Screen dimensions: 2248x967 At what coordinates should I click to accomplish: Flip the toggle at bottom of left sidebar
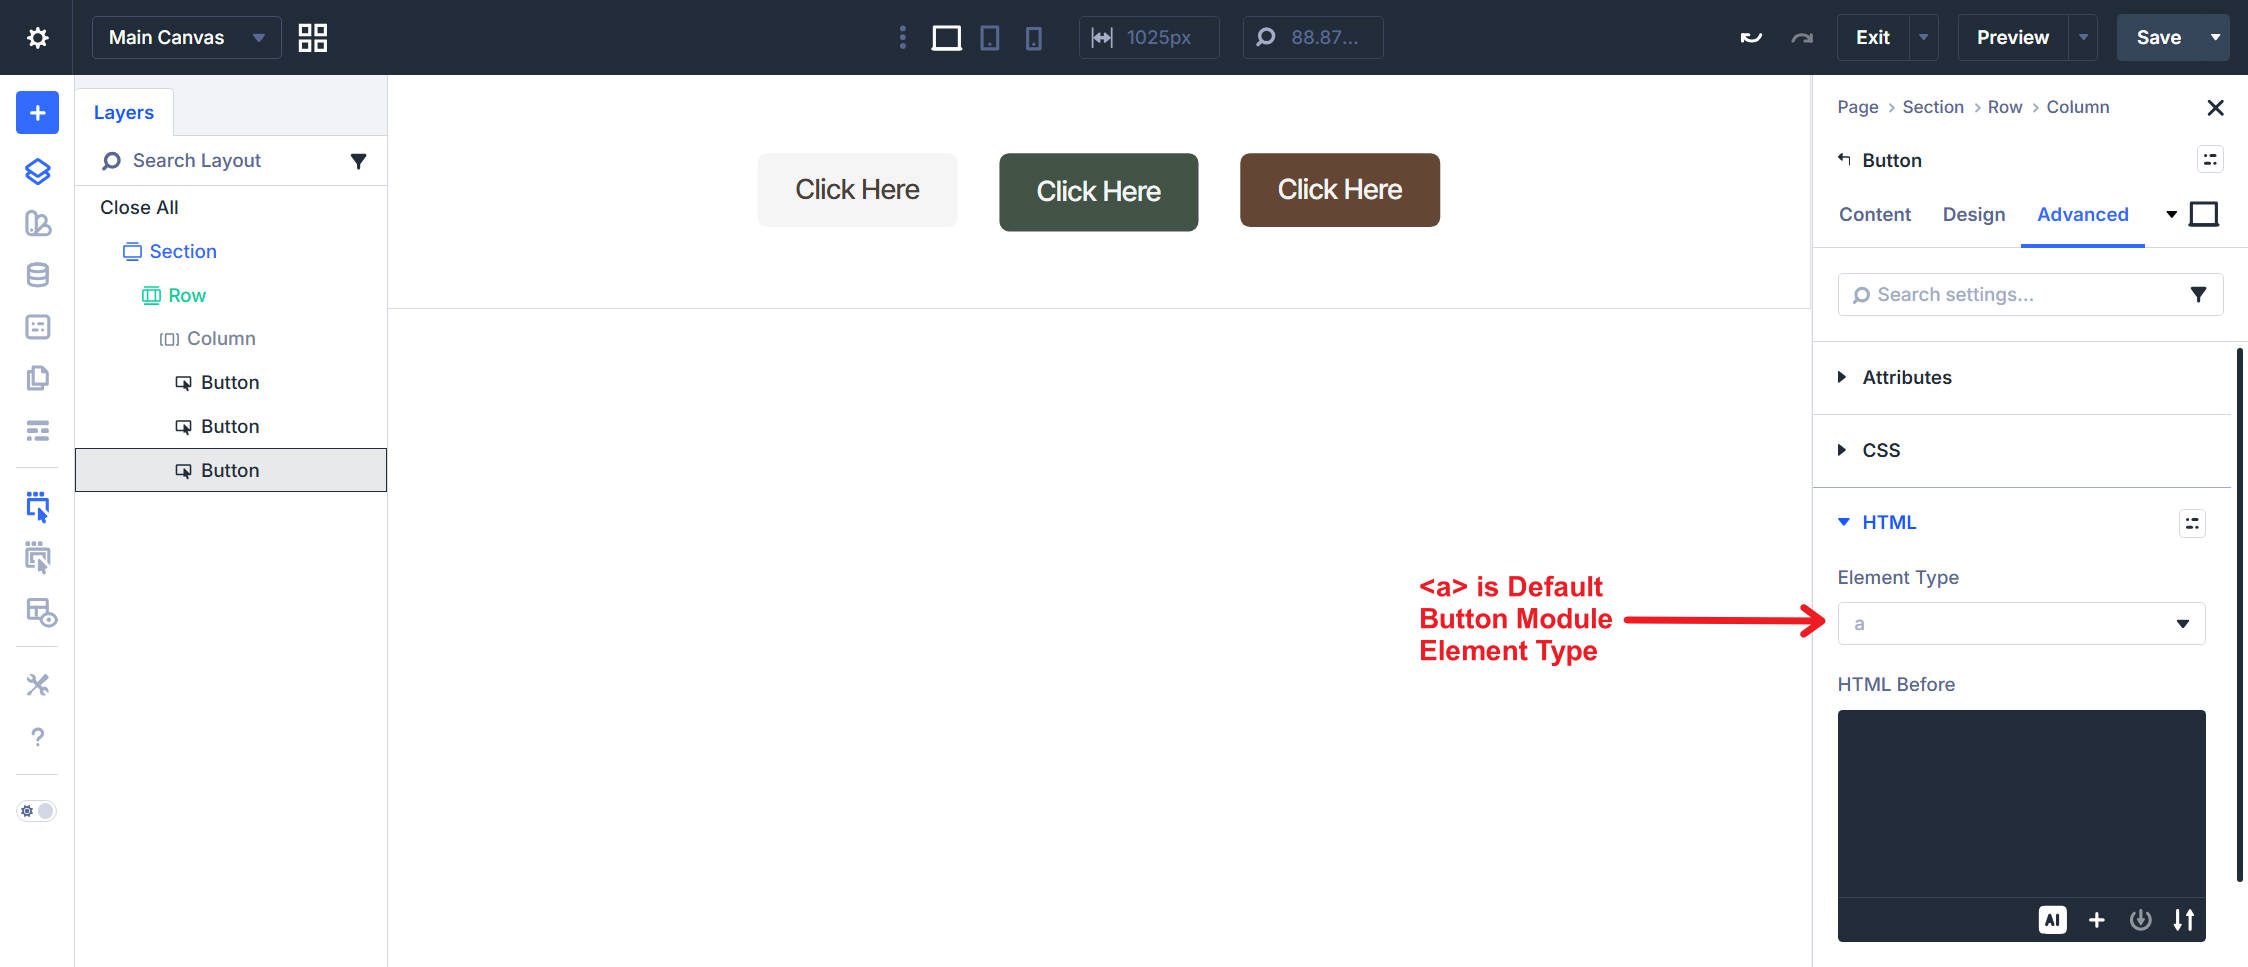pyautogui.click(x=36, y=811)
